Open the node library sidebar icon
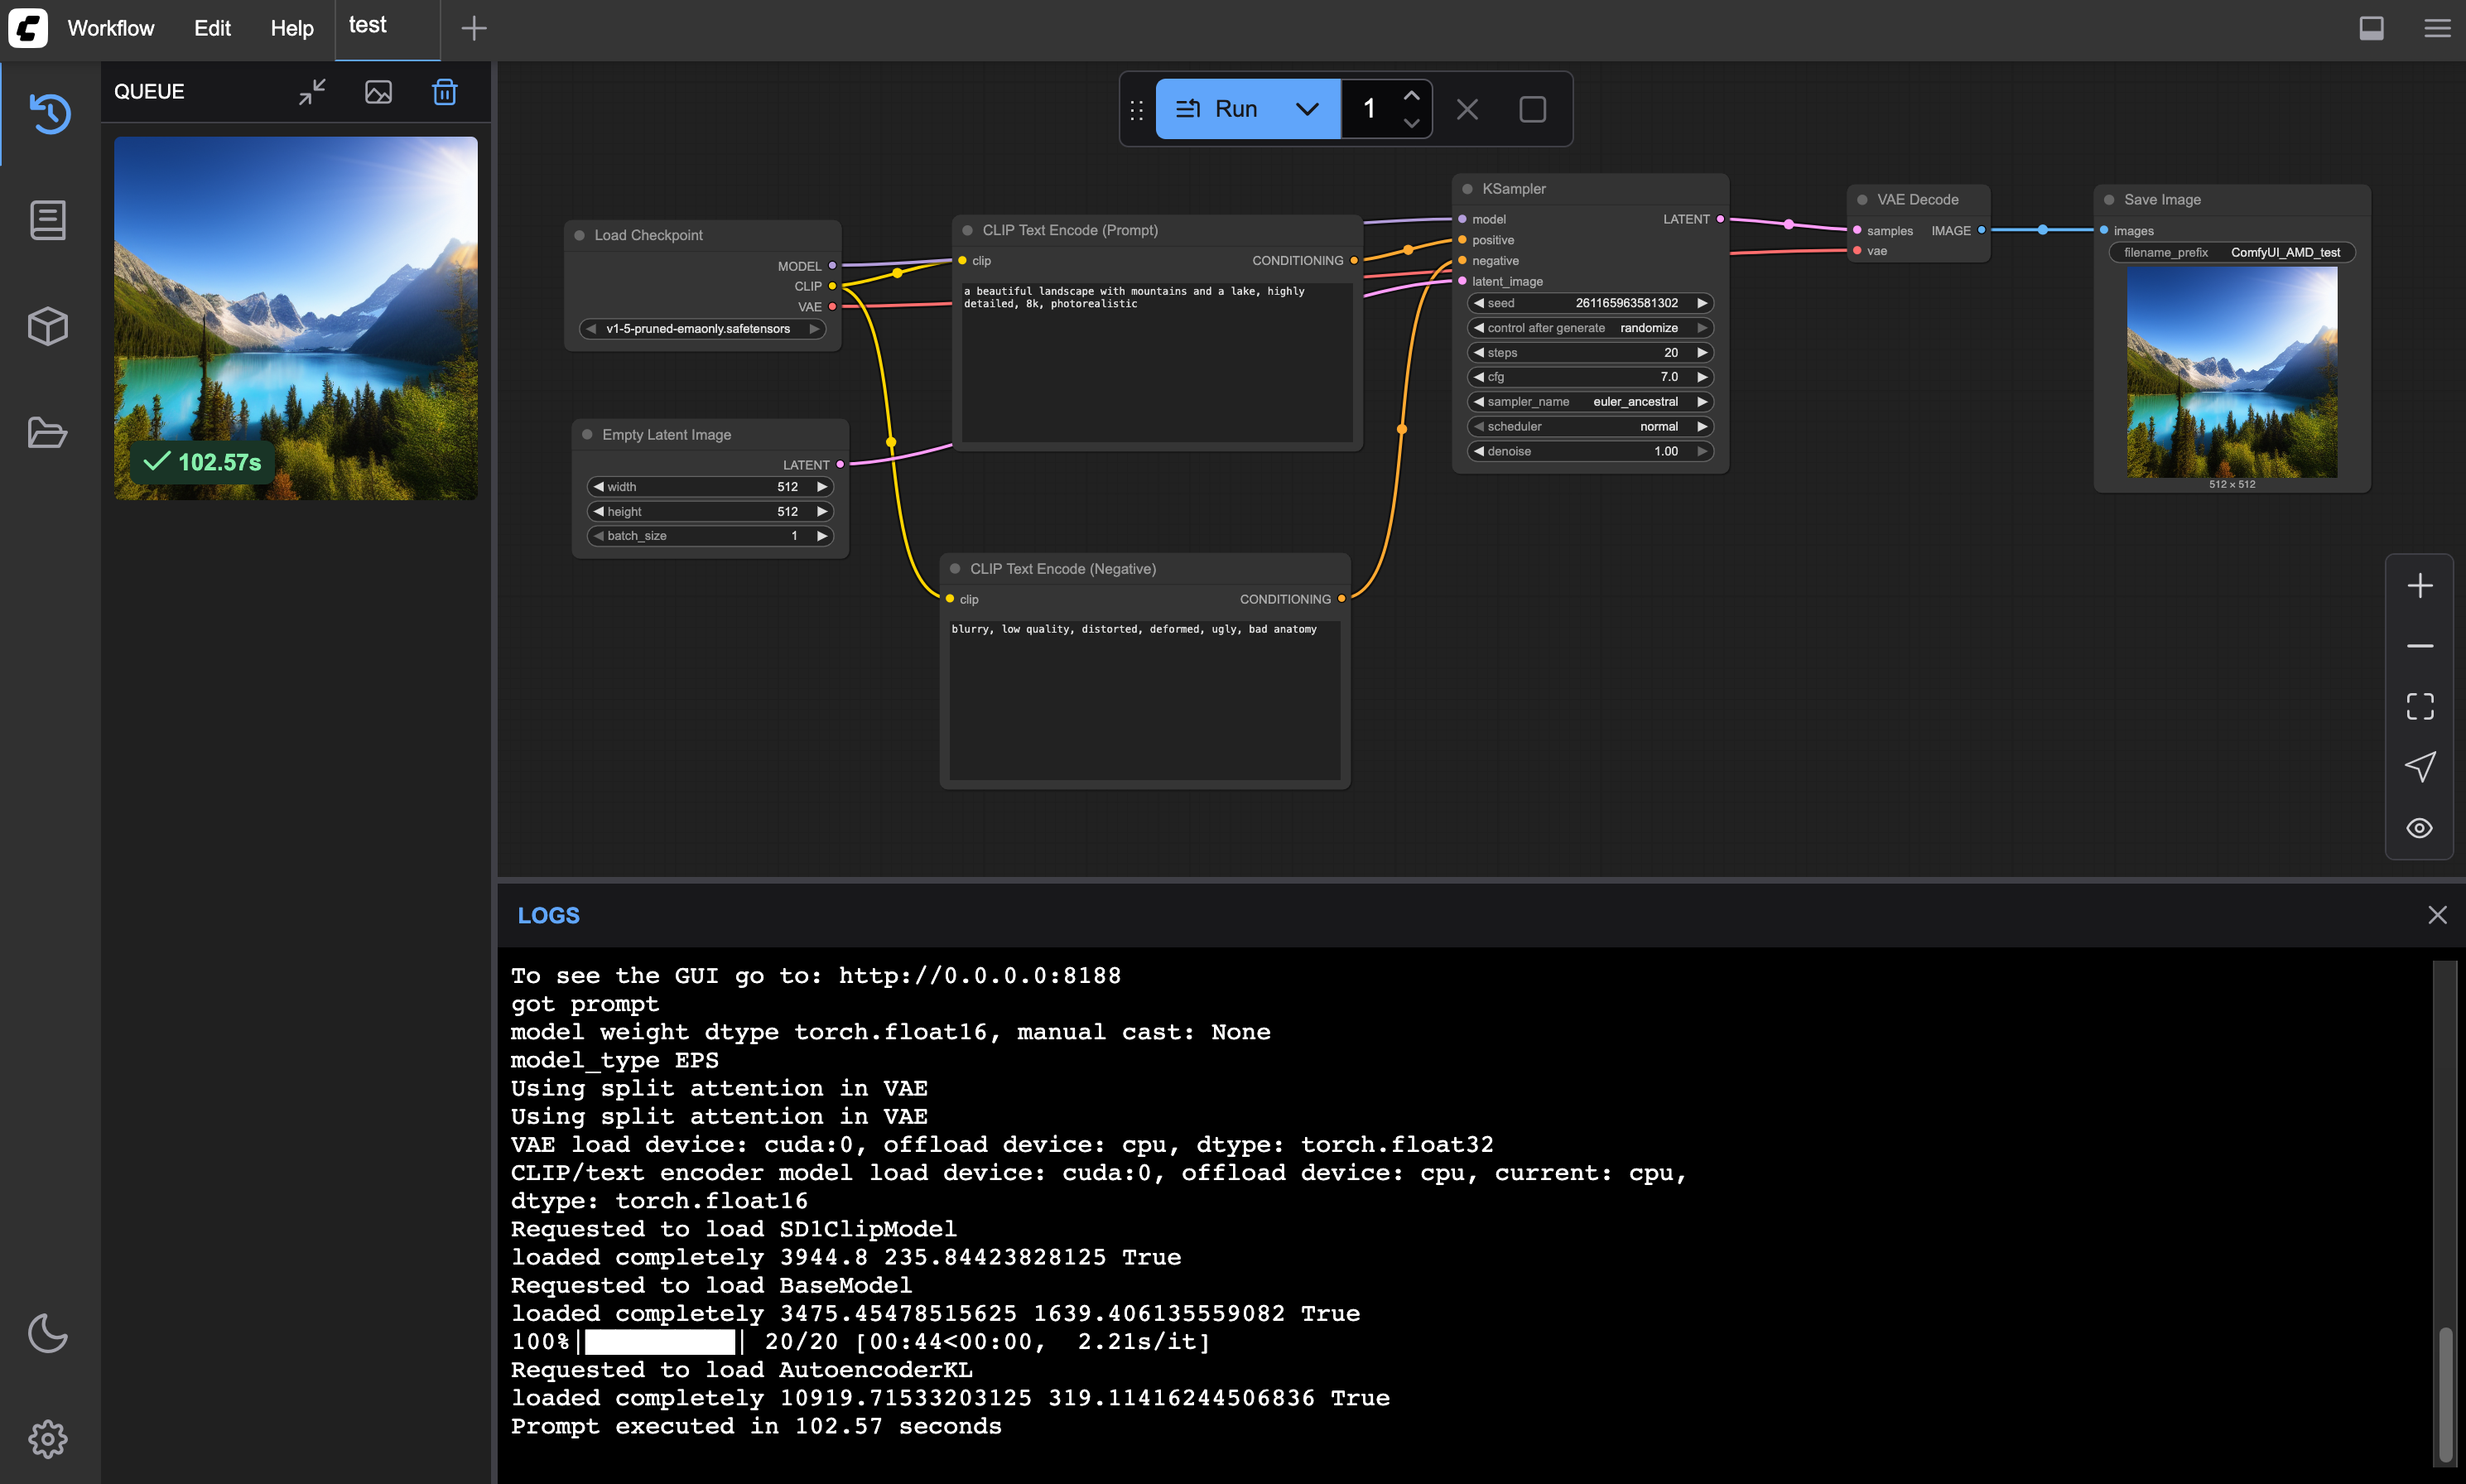The height and width of the screenshot is (1484, 2466). click(x=48, y=220)
